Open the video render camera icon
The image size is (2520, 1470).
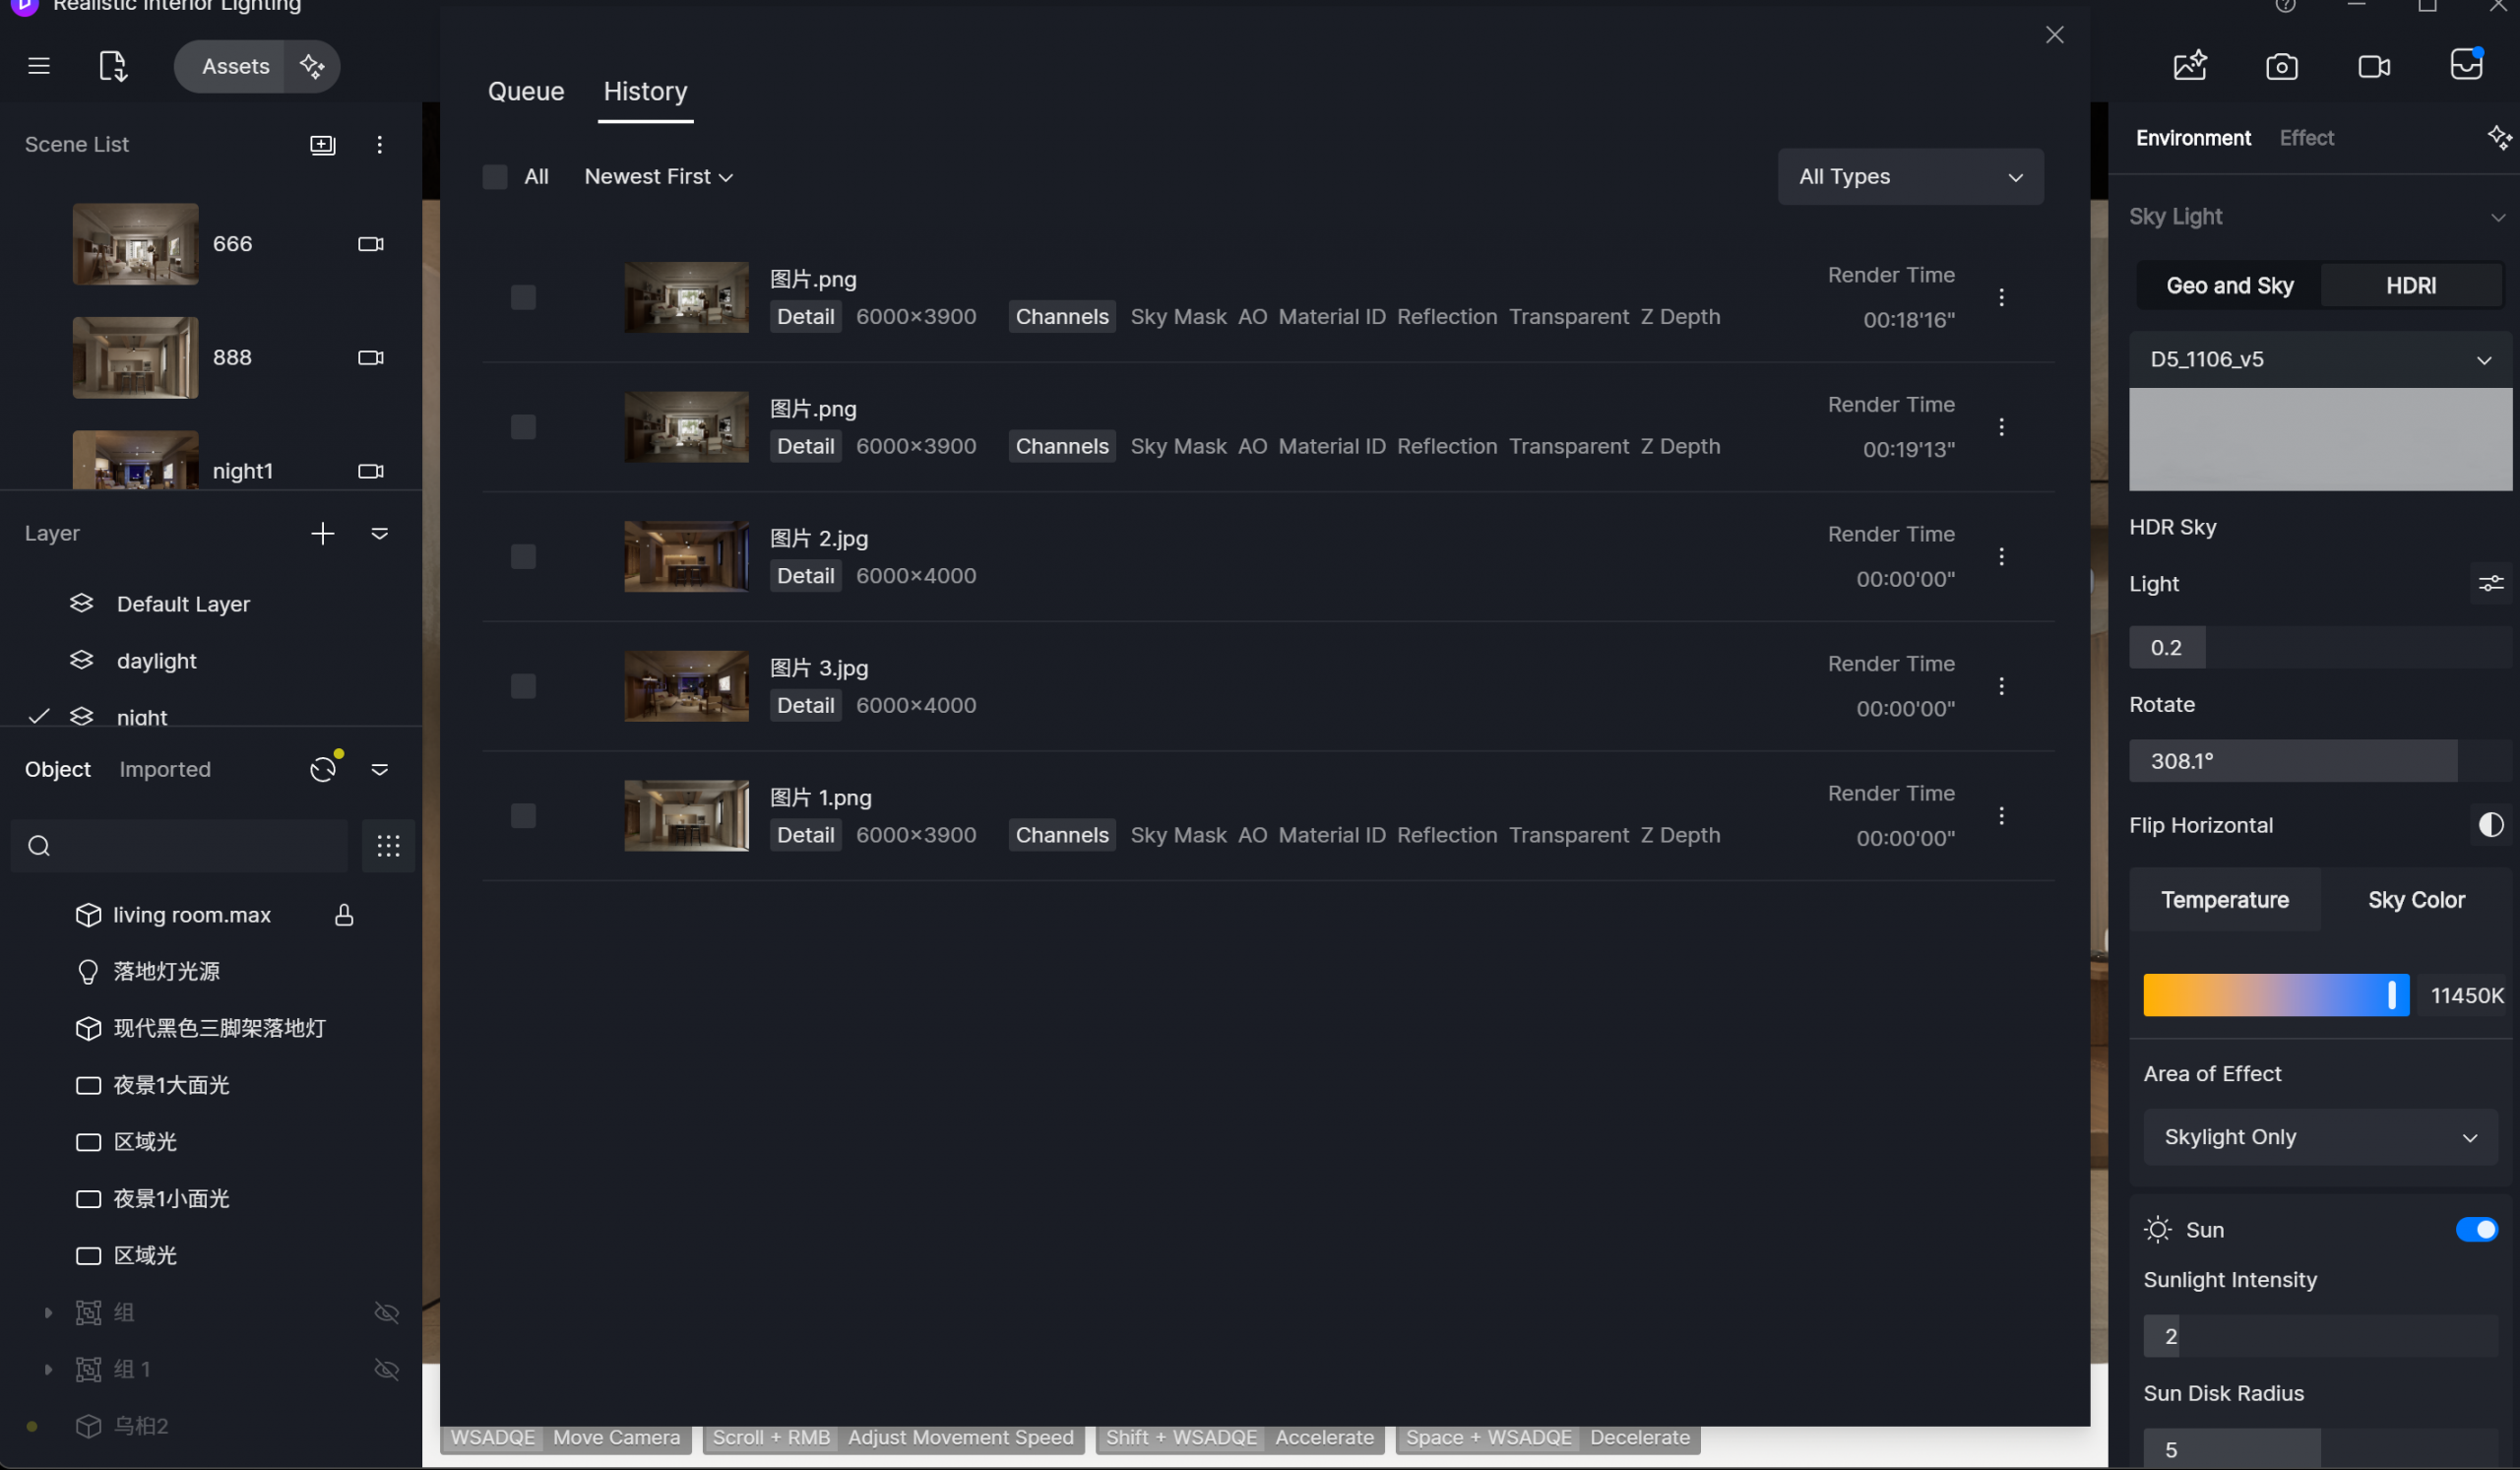2374,67
